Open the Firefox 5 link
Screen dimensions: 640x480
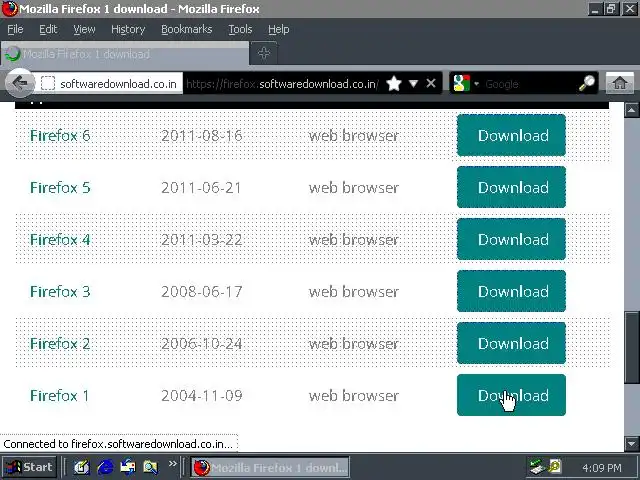60,188
